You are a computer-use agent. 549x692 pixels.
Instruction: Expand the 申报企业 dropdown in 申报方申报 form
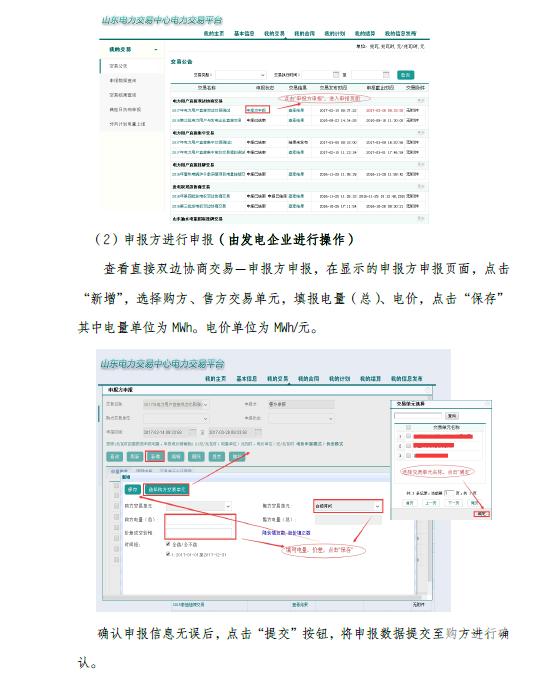[301, 418]
